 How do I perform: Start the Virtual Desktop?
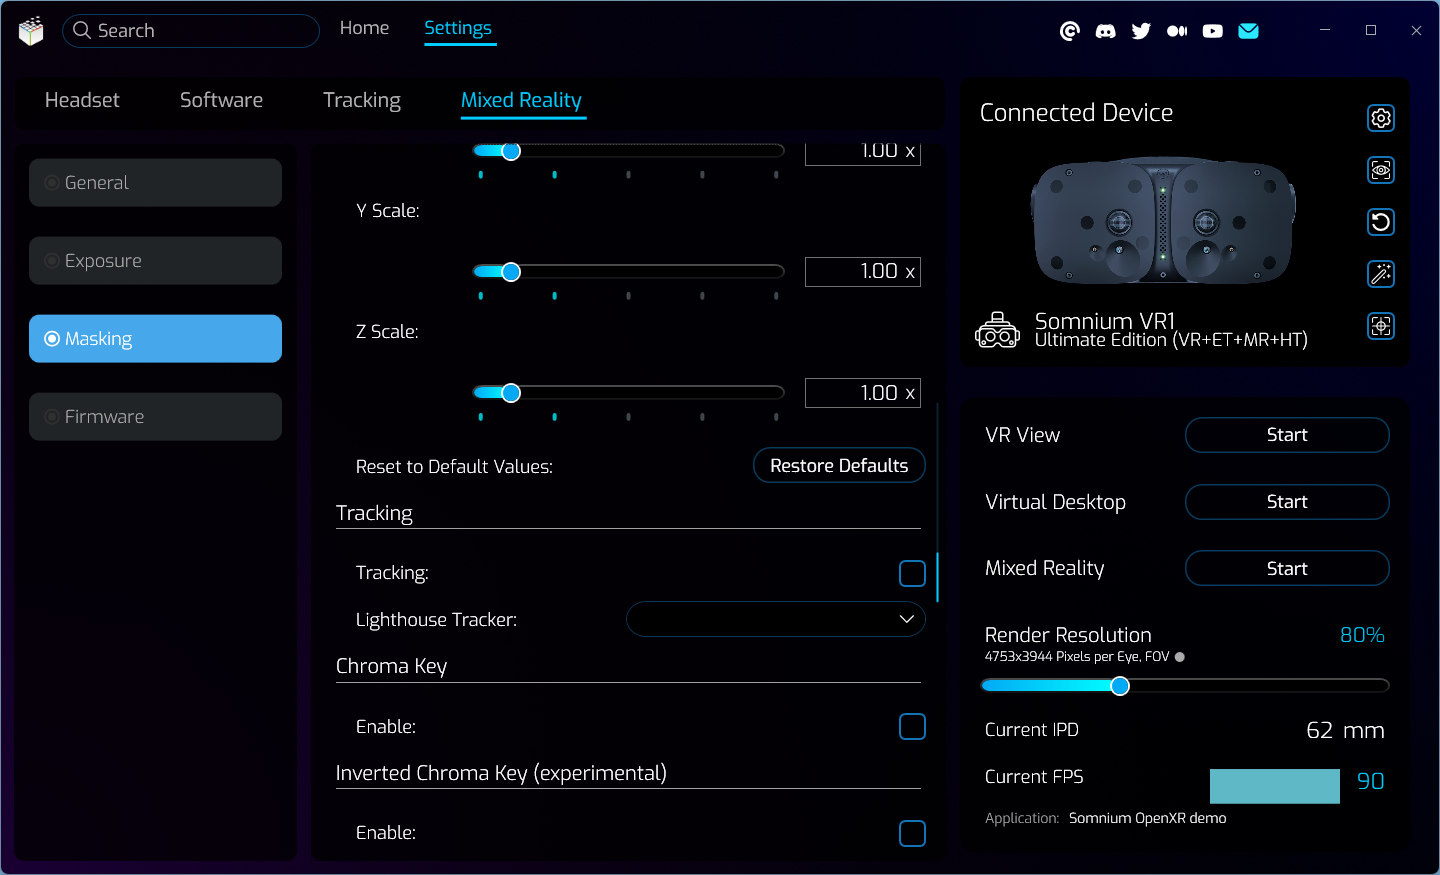coord(1286,502)
